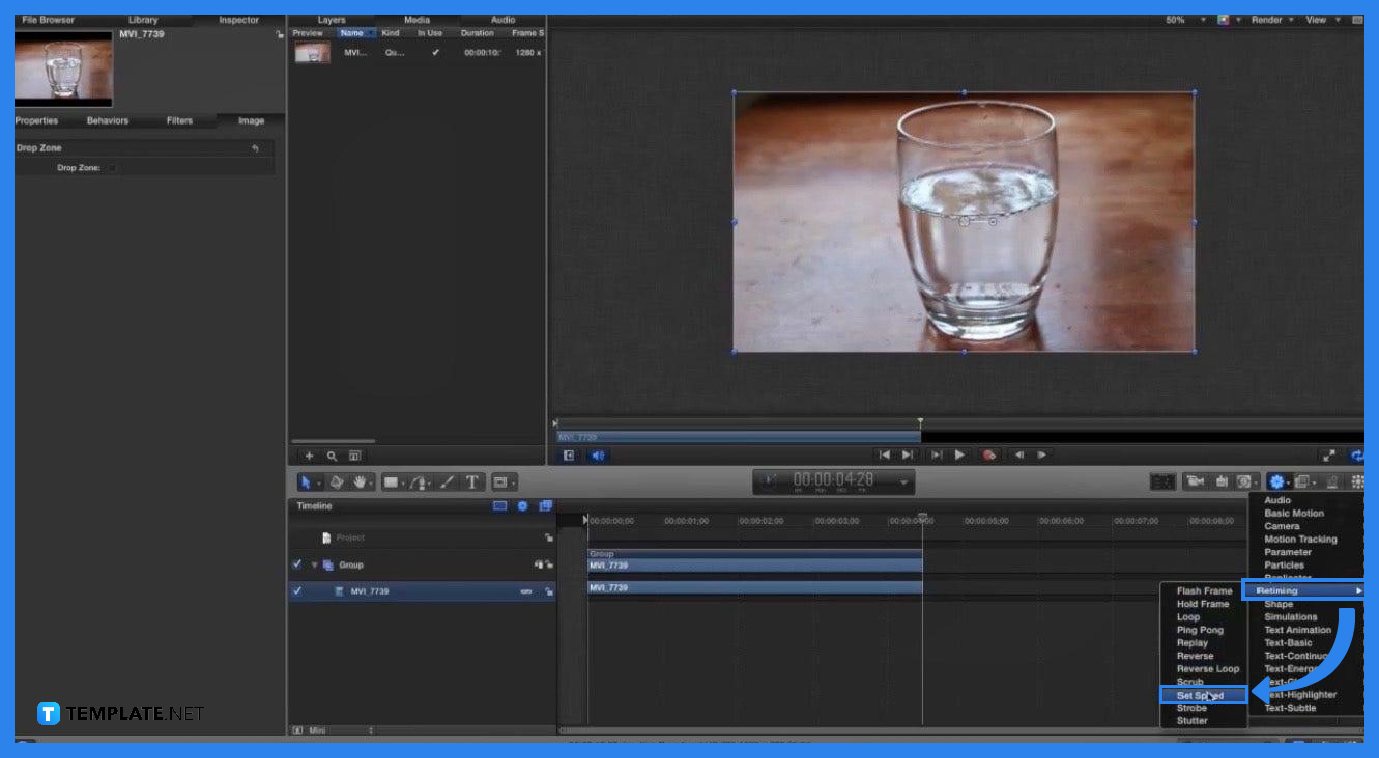Select the Text tool
This screenshot has width=1379, height=758.
pyautogui.click(x=472, y=482)
